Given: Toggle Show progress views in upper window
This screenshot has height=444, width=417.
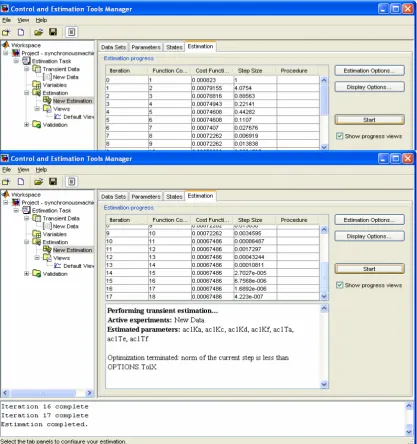Looking at the screenshot, I should (x=339, y=136).
